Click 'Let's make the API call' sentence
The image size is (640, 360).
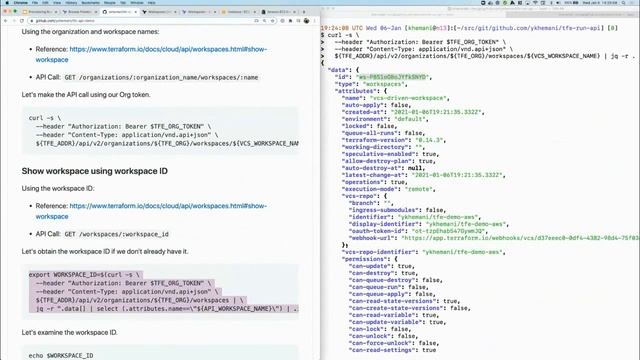pos(86,95)
